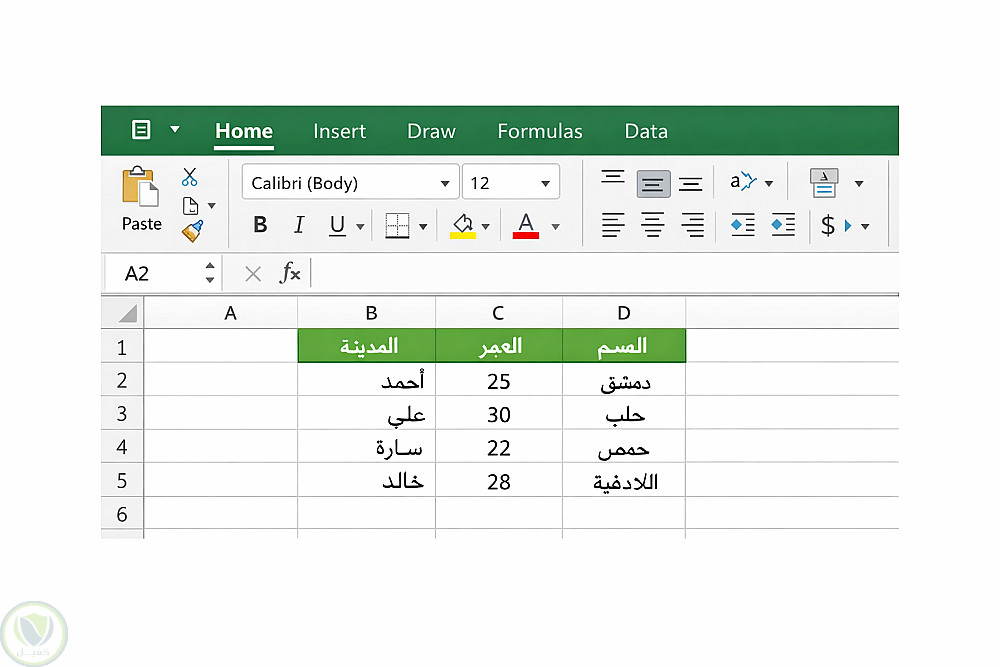The image size is (1000, 667).
Task: Select the Format Painter brush
Action: [x=192, y=232]
